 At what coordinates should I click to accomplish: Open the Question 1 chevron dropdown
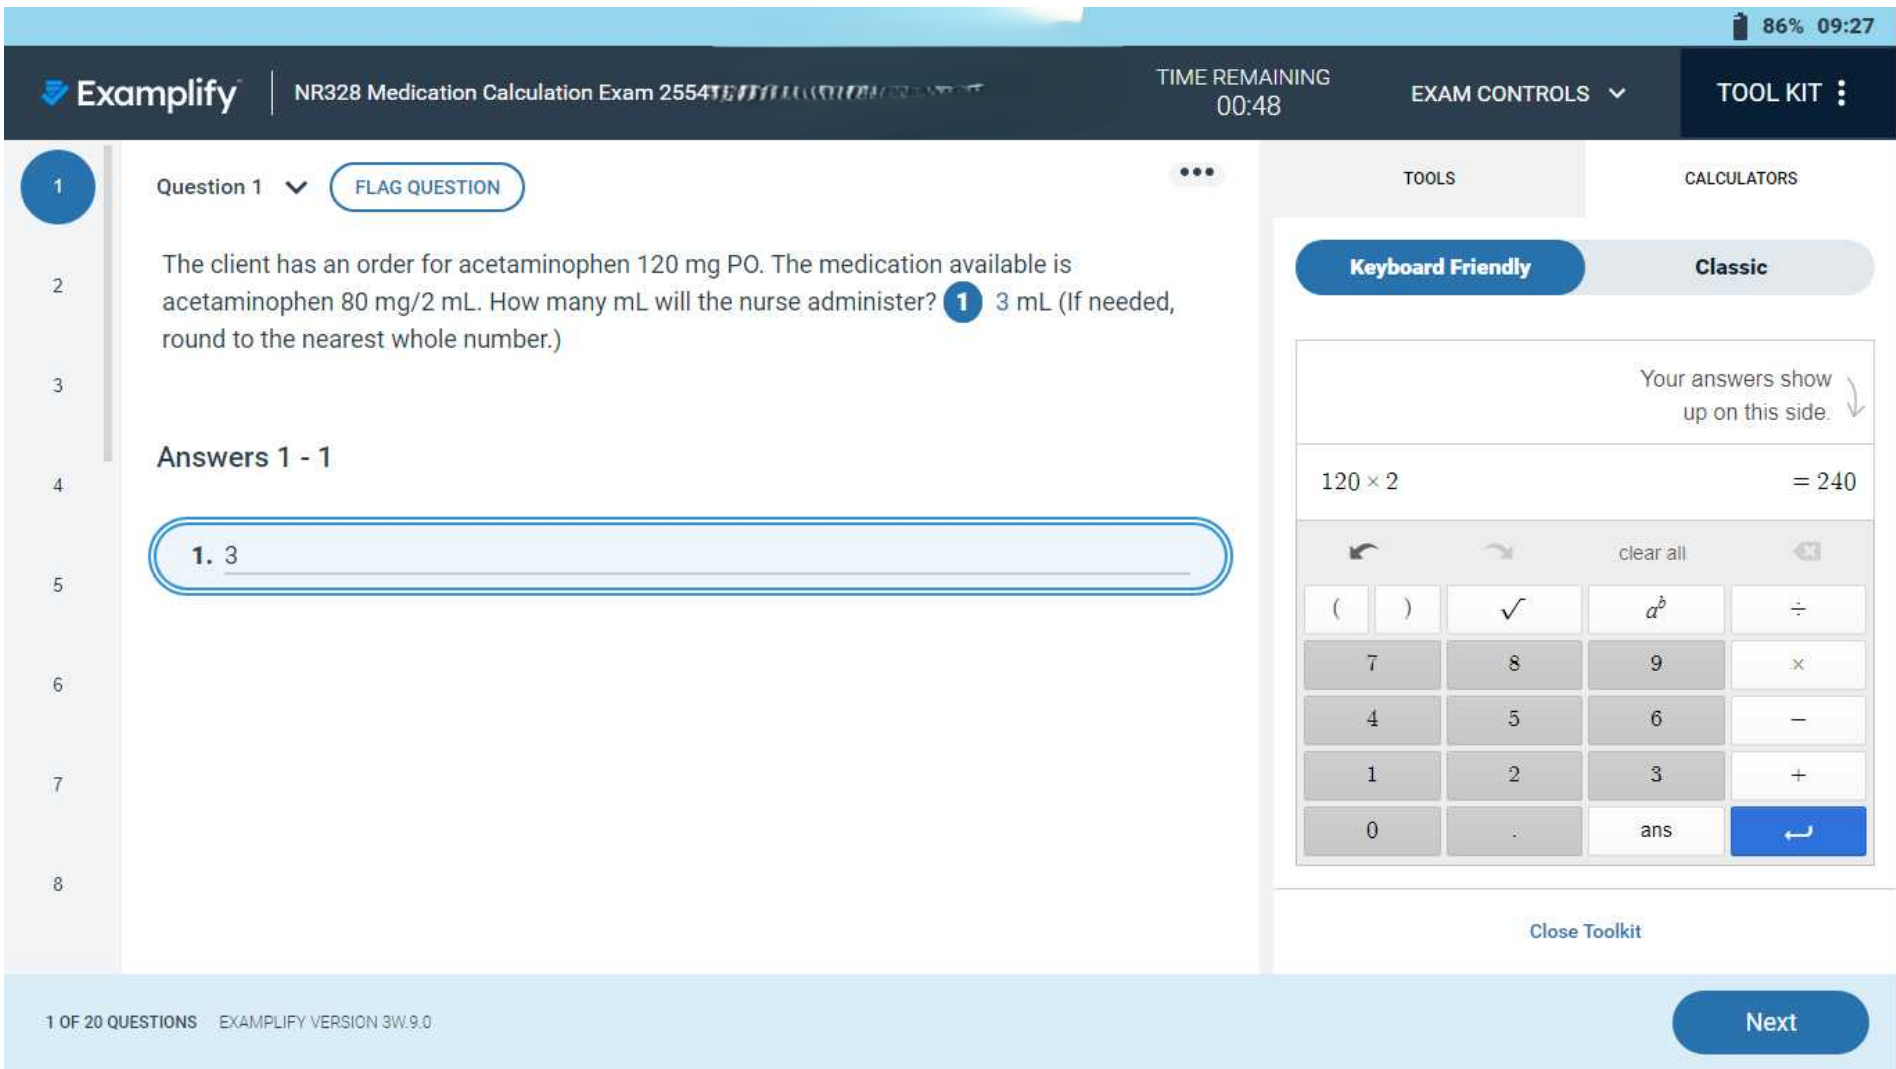[296, 187]
